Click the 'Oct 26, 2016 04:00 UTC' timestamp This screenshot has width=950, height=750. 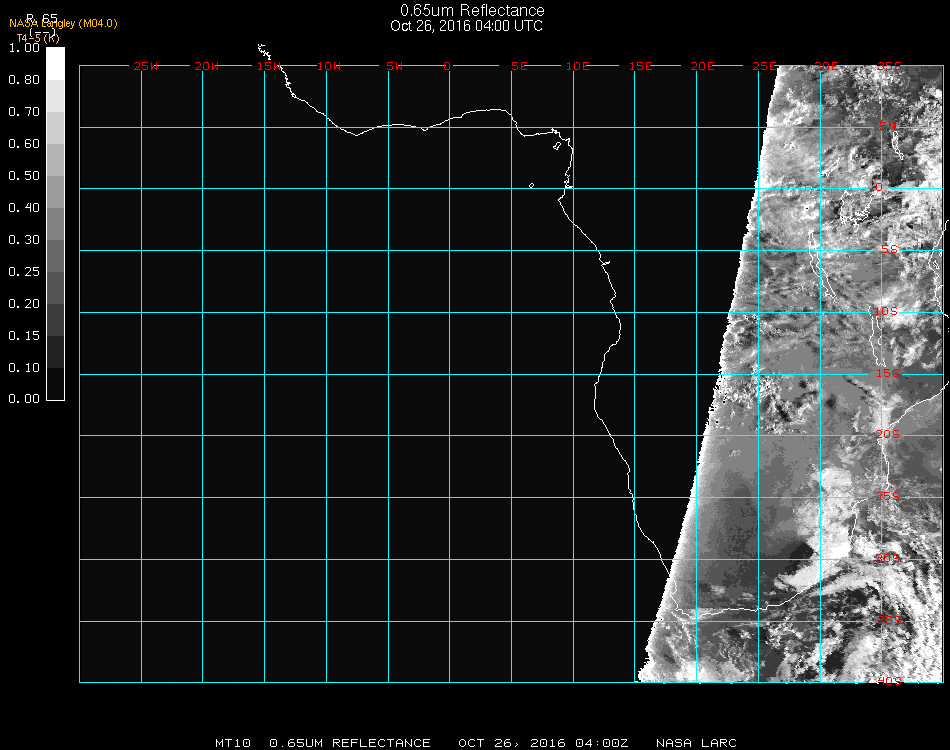tap(467, 26)
